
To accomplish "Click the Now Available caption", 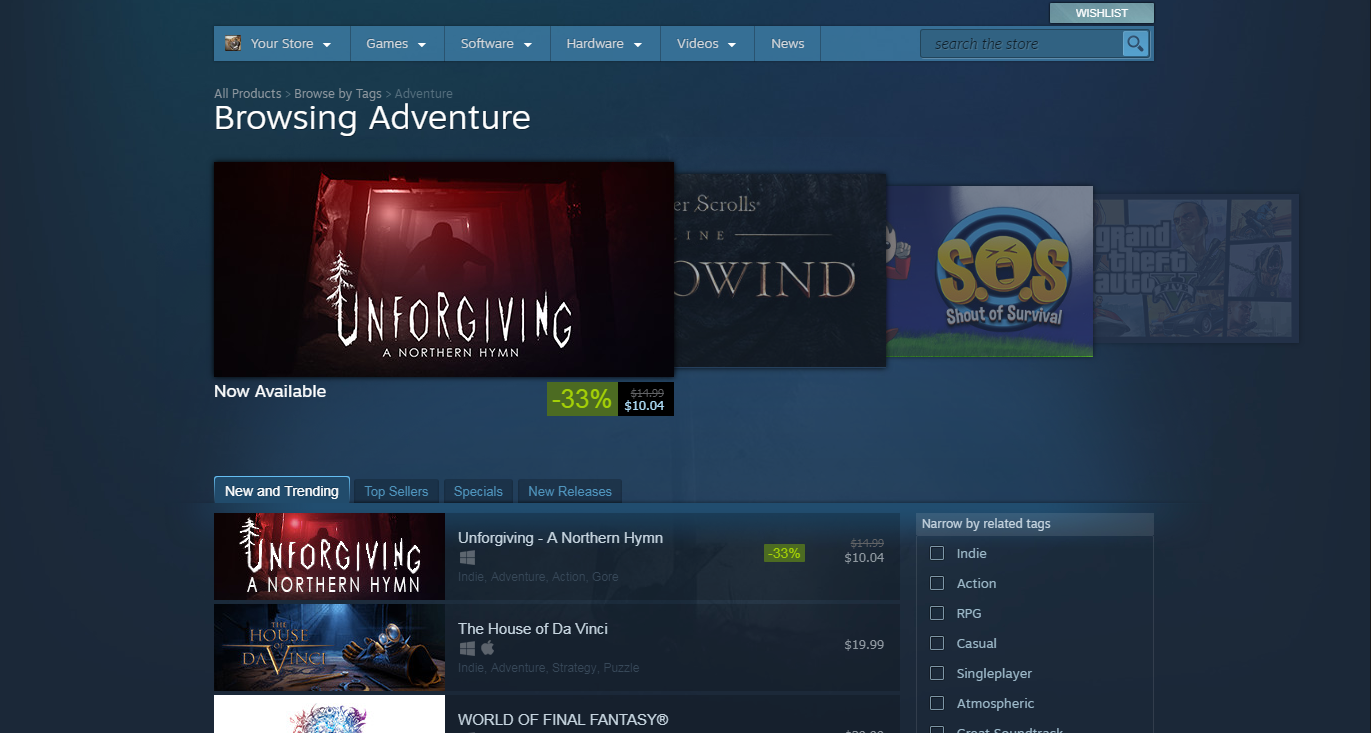I will [270, 392].
